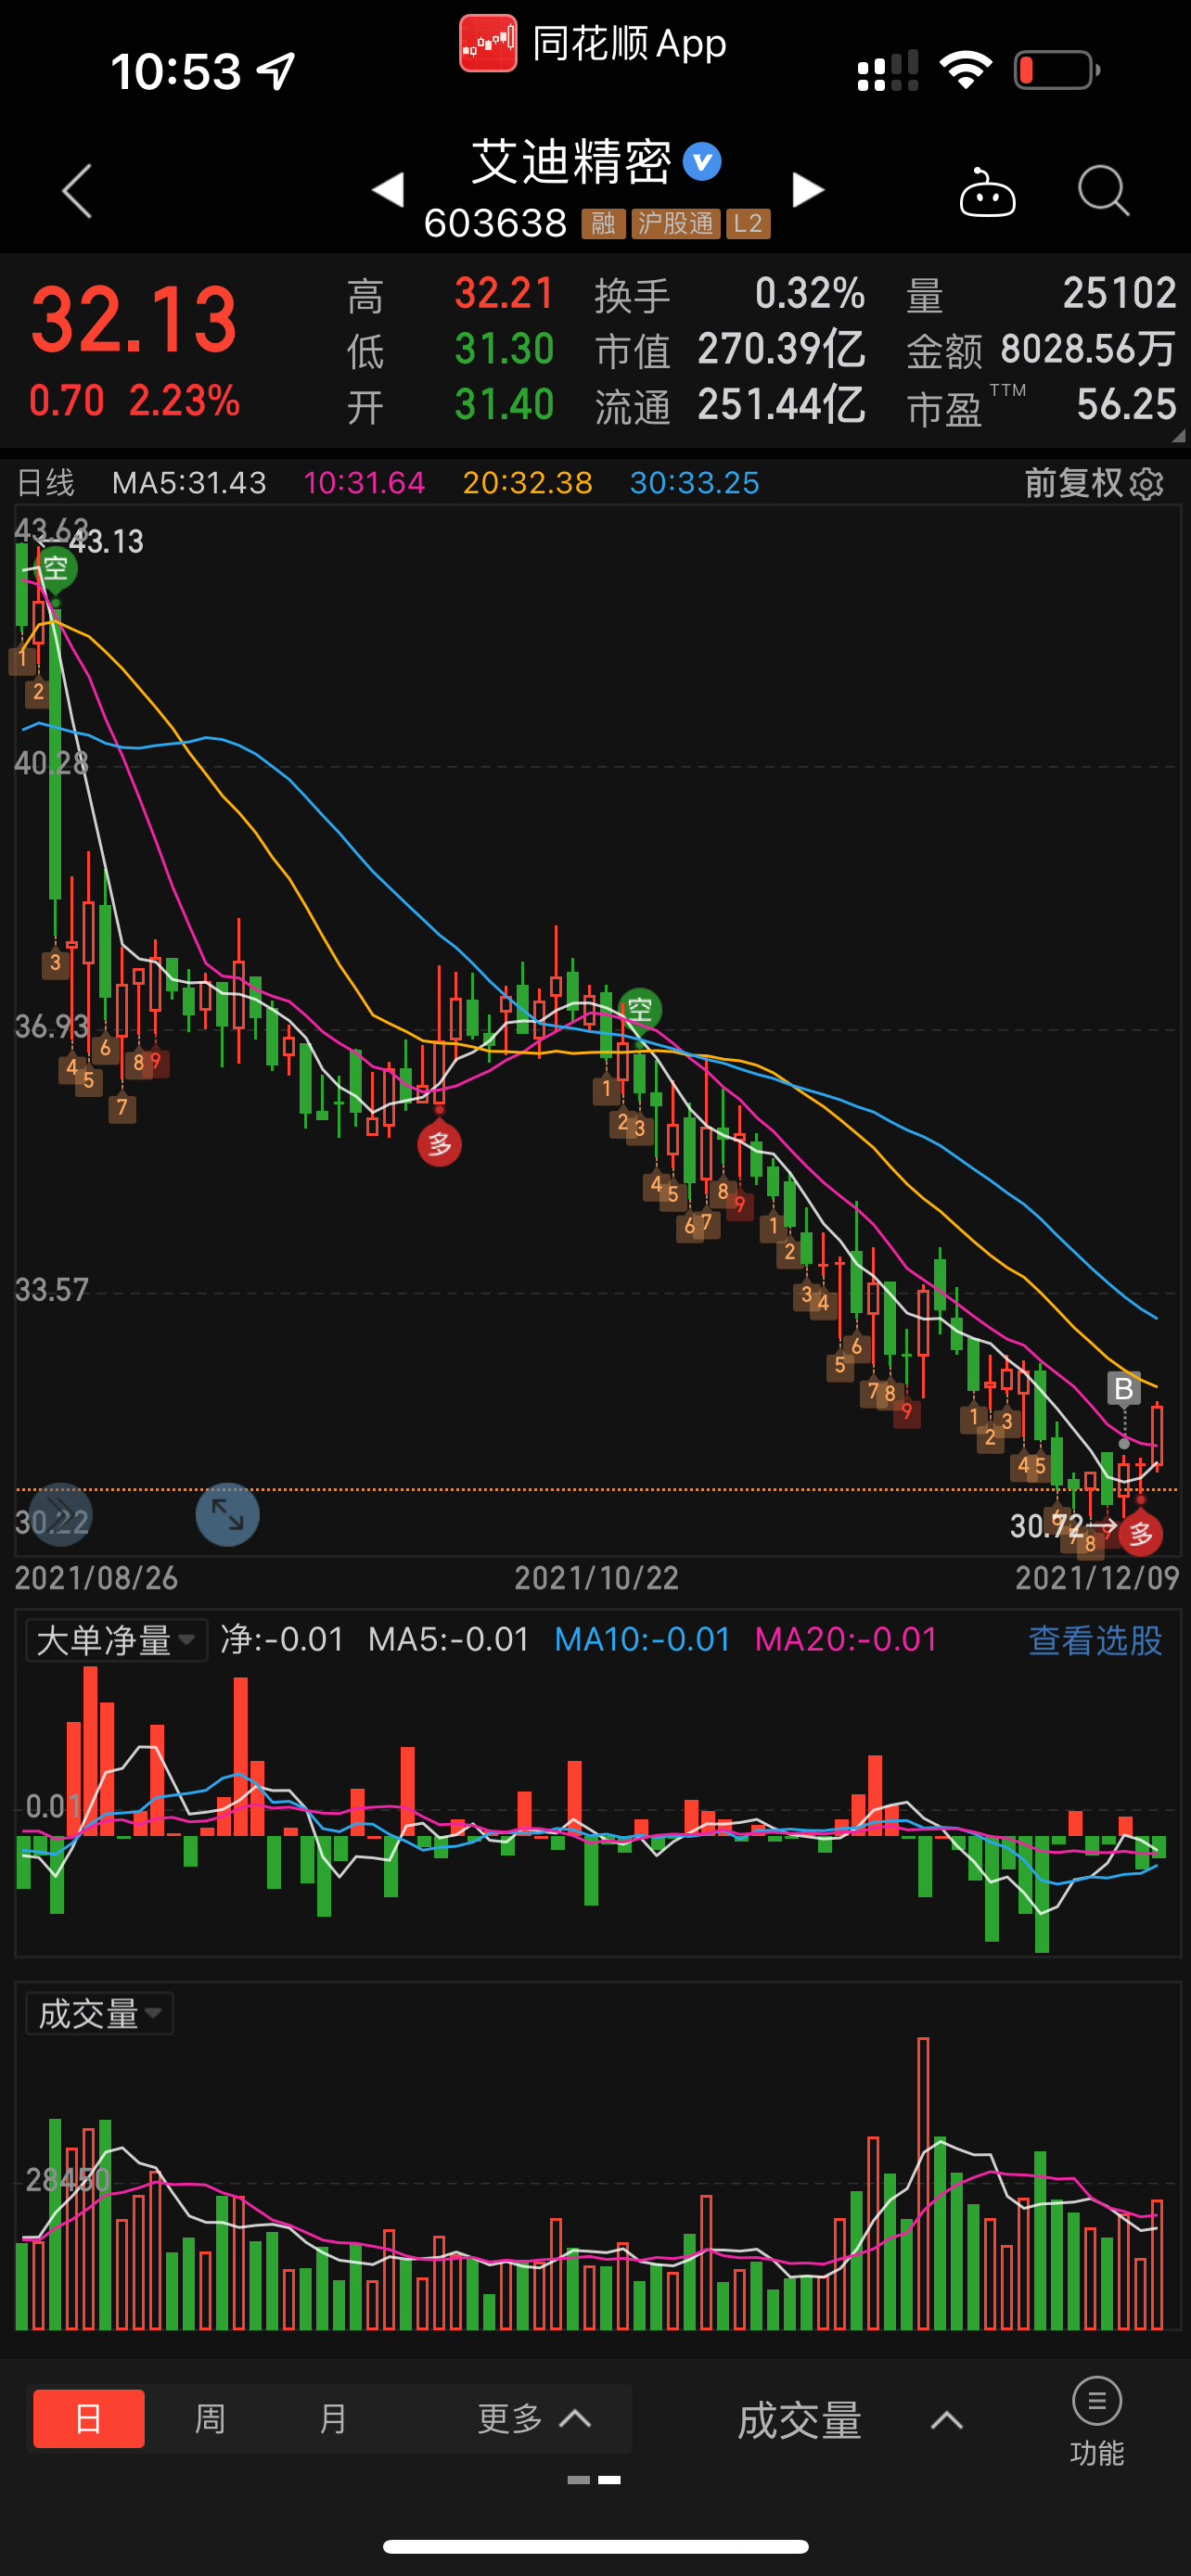The height and width of the screenshot is (2576, 1191).
Task: Tap the 沪股通 tag
Action: click(x=675, y=223)
